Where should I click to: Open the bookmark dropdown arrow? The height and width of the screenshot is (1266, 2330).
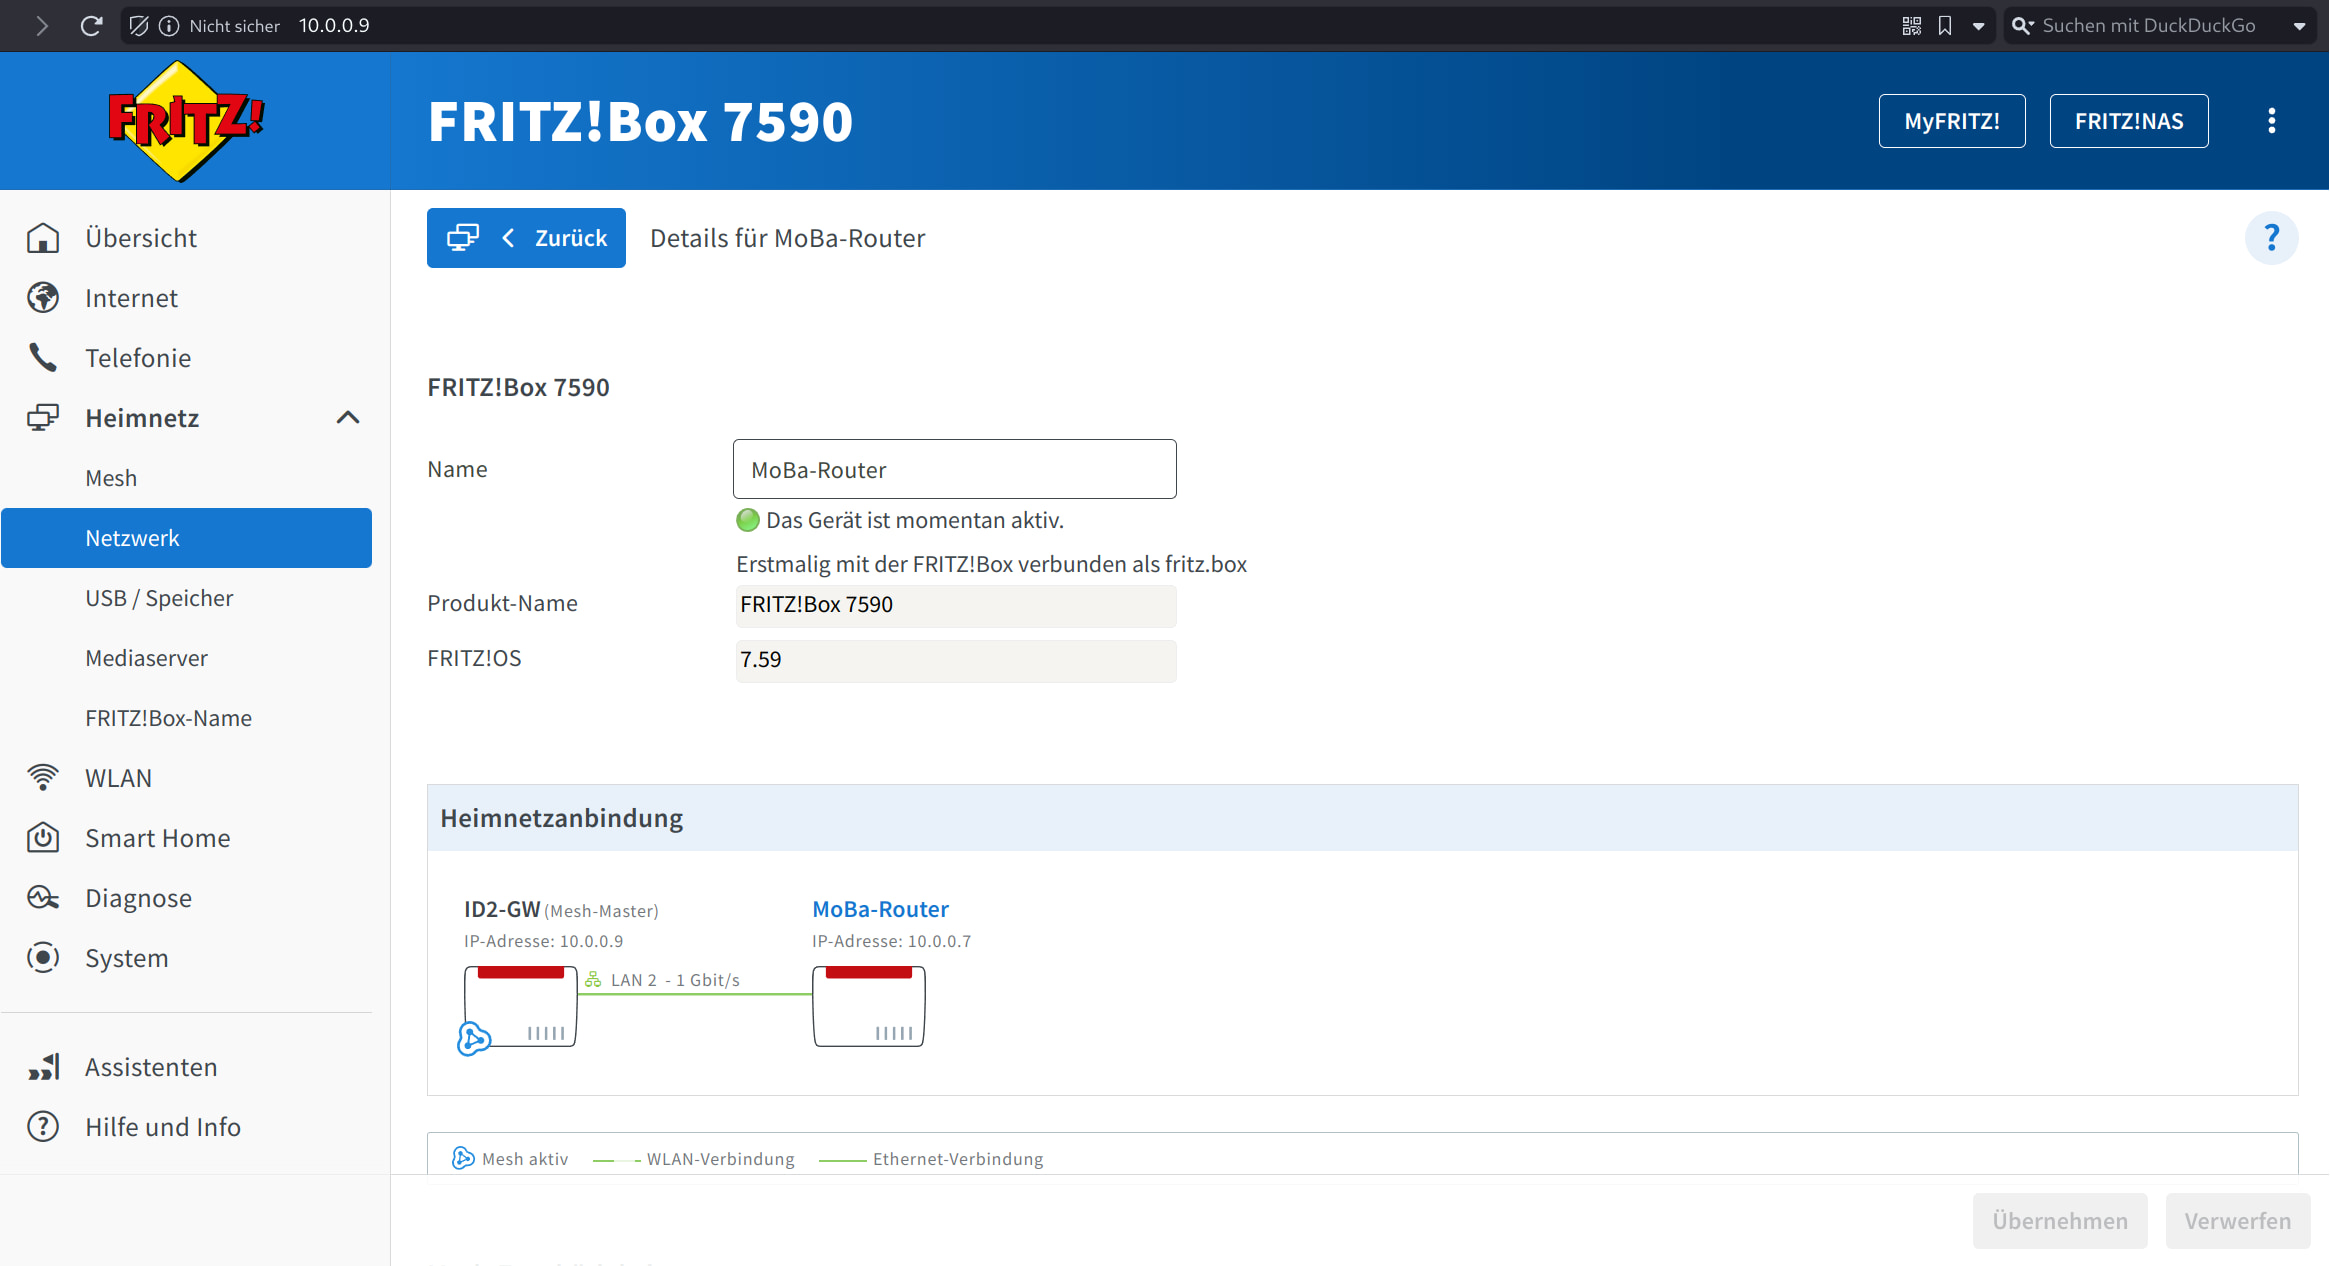pyautogui.click(x=1978, y=26)
